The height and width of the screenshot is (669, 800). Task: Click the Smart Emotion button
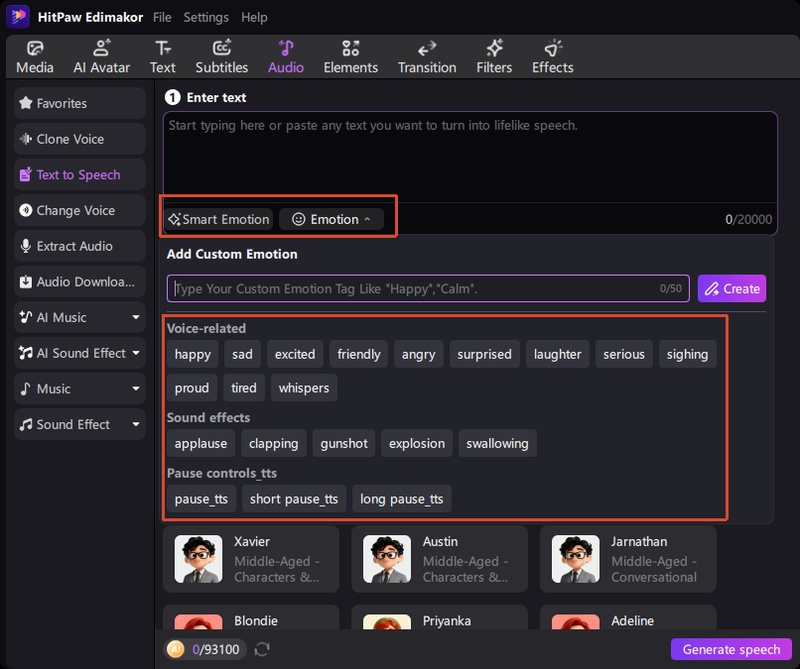coord(219,219)
